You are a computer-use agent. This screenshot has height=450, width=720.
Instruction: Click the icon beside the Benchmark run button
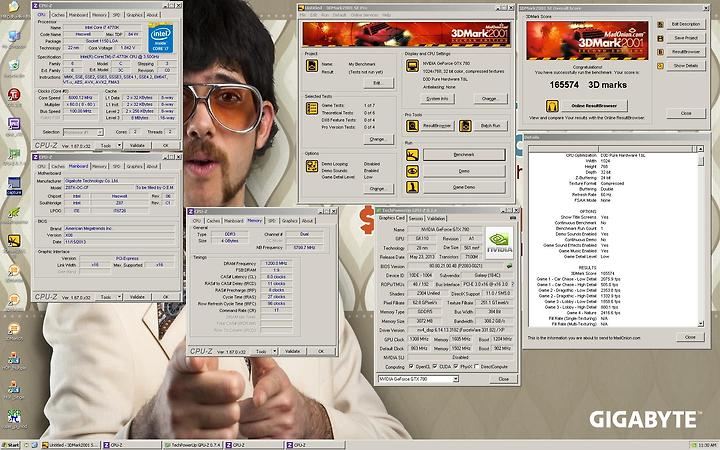pyautogui.click(x=412, y=155)
